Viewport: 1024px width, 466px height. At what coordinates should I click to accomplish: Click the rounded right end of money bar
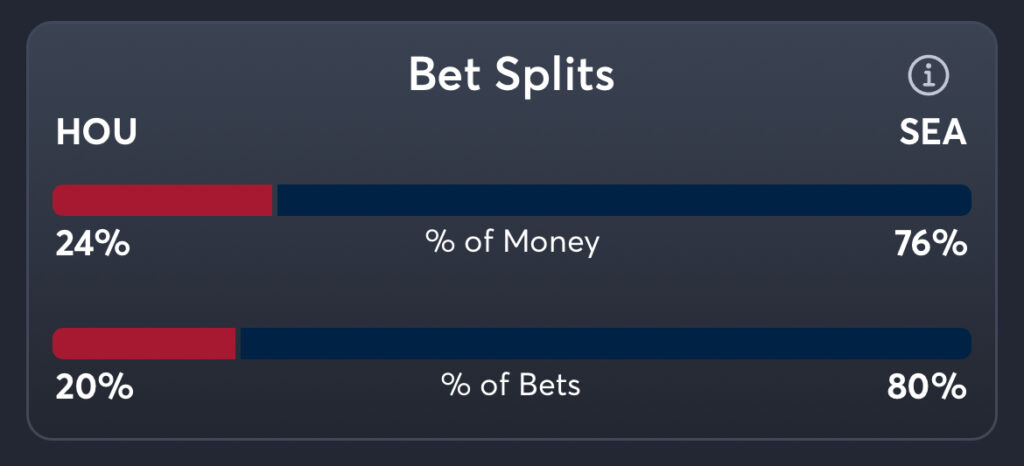click(964, 200)
